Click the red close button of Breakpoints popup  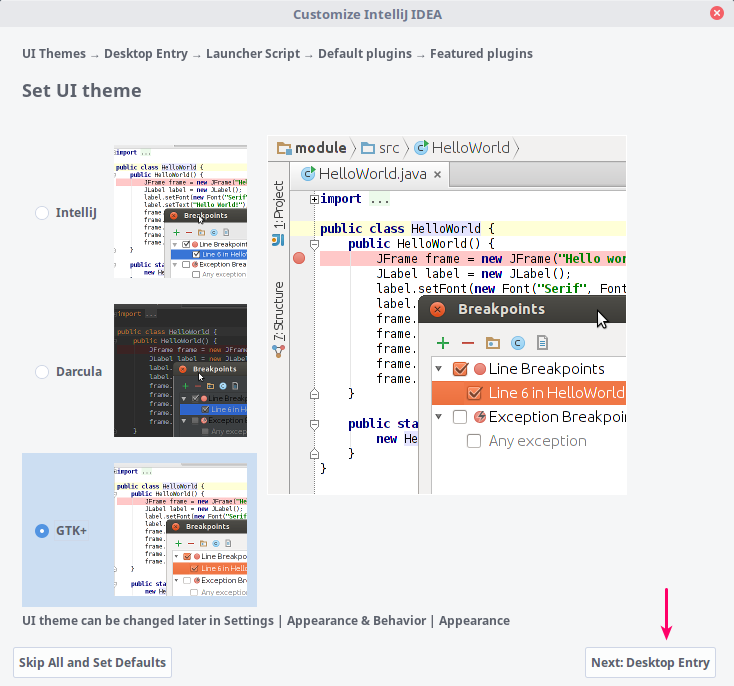pos(437,310)
